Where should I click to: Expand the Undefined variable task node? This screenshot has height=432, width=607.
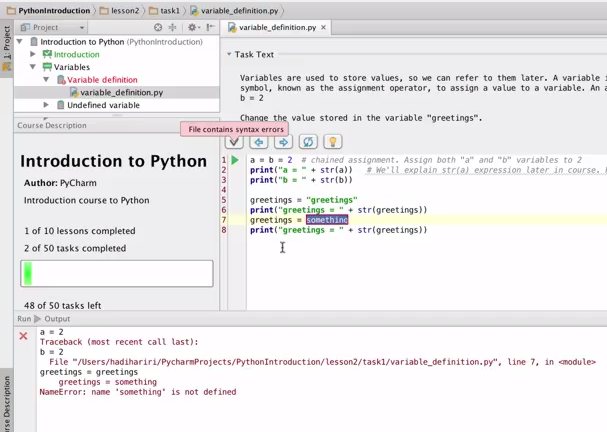pos(46,105)
